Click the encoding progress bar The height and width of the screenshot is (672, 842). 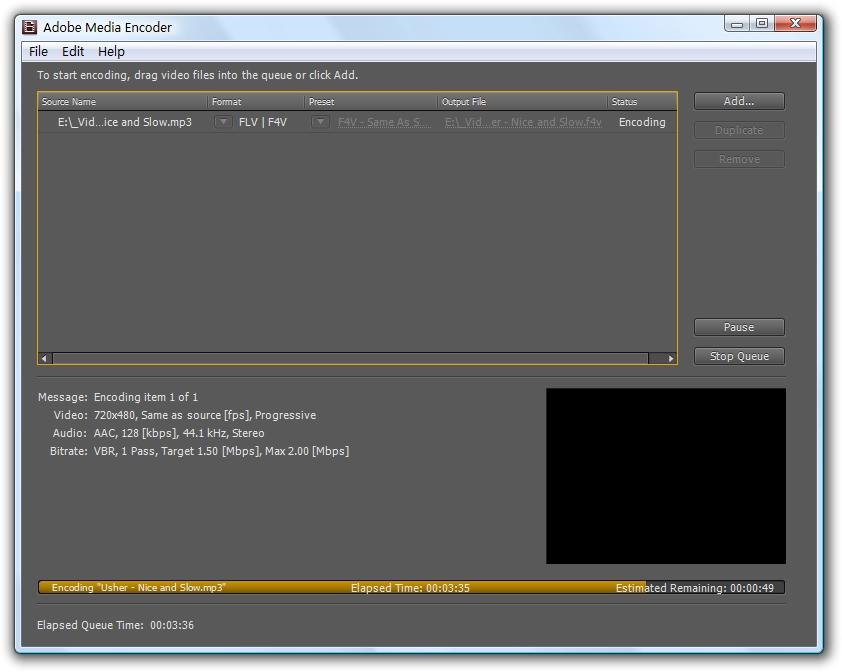pos(410,588)
